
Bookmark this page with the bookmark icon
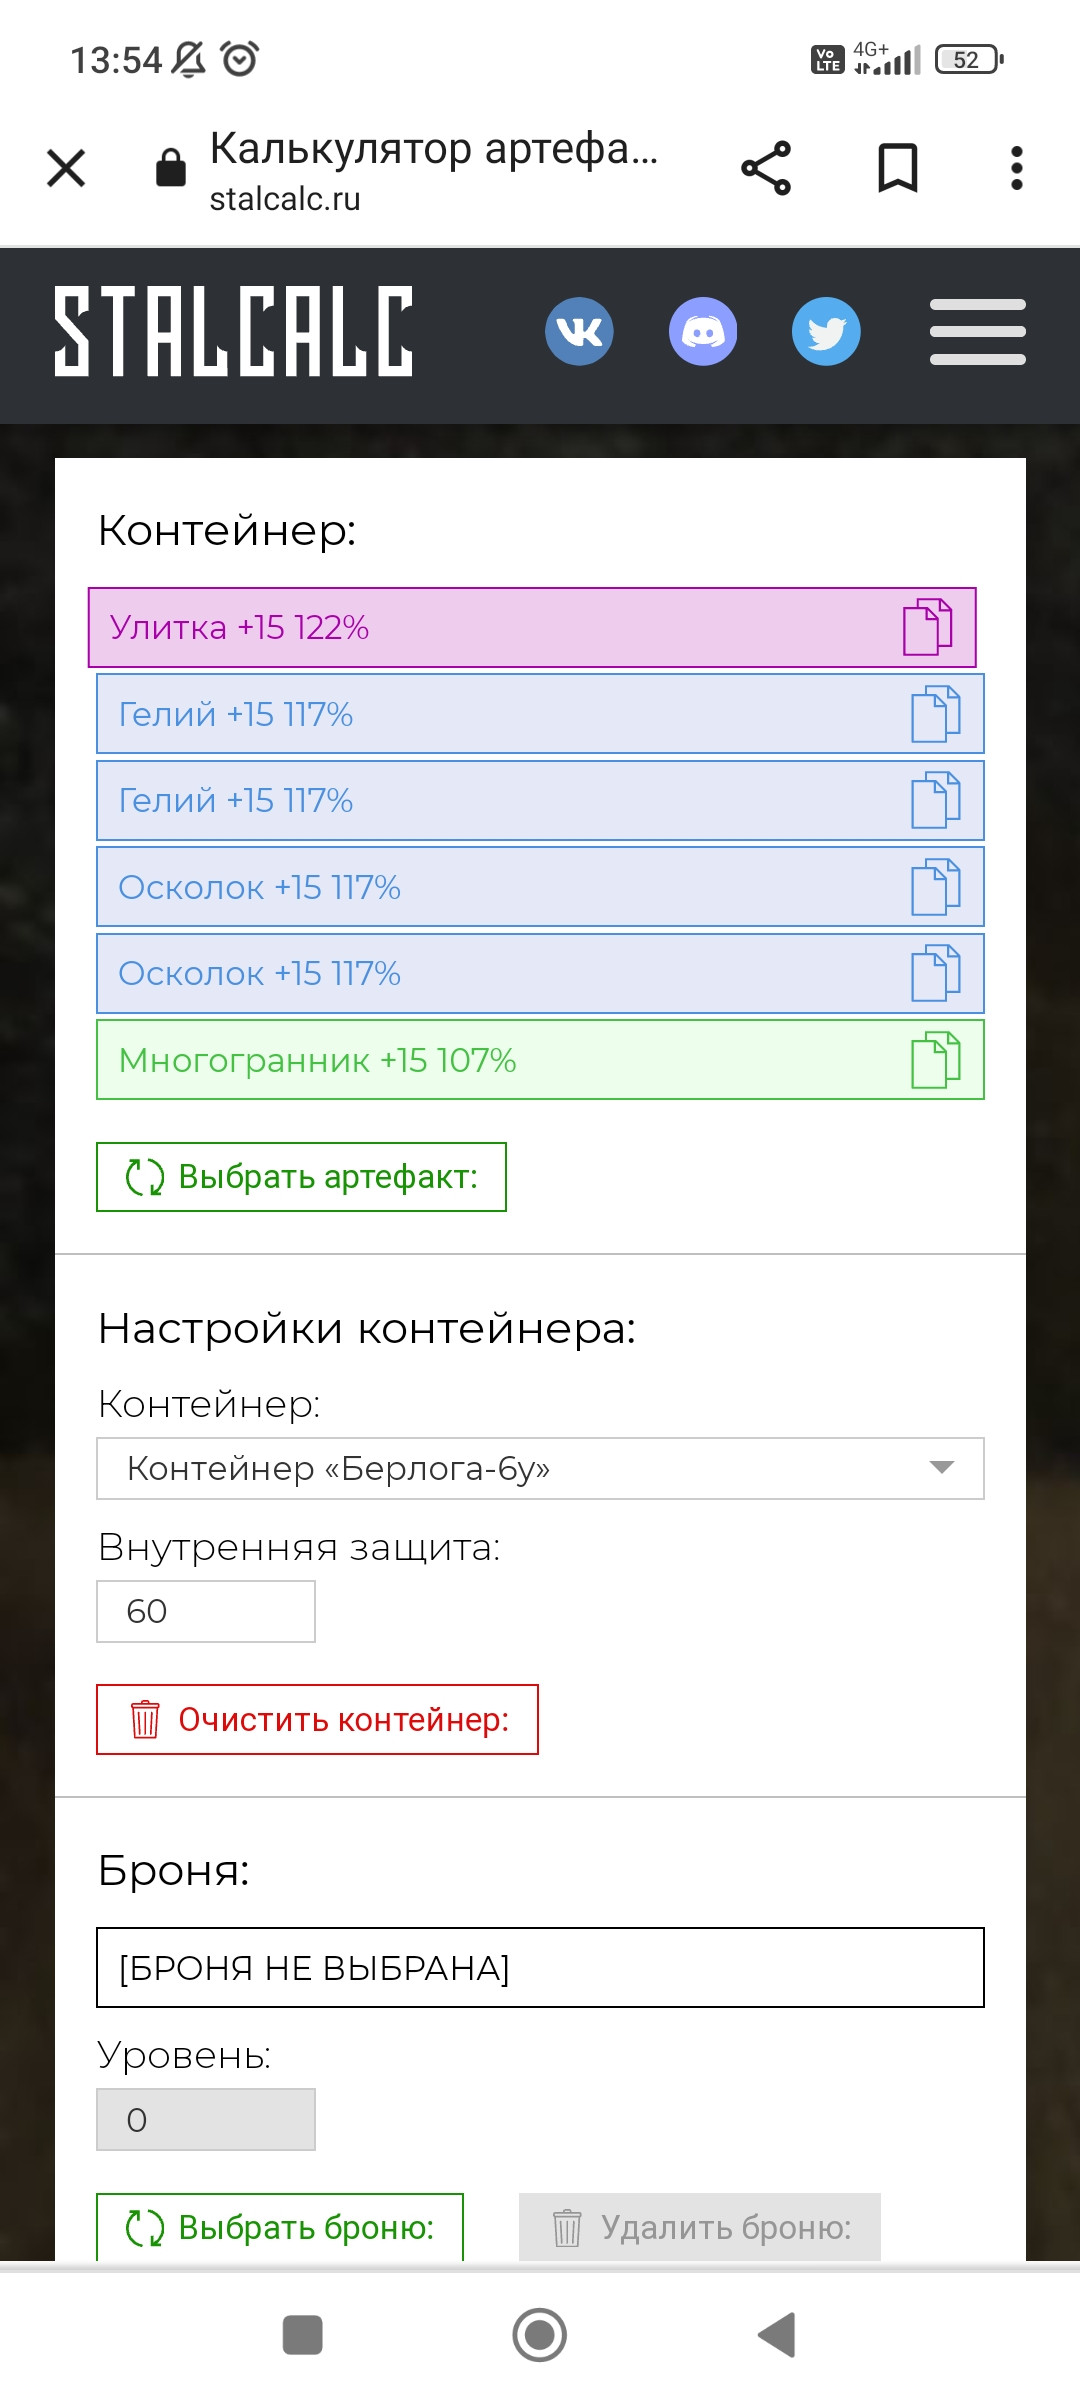coord(897,168)
